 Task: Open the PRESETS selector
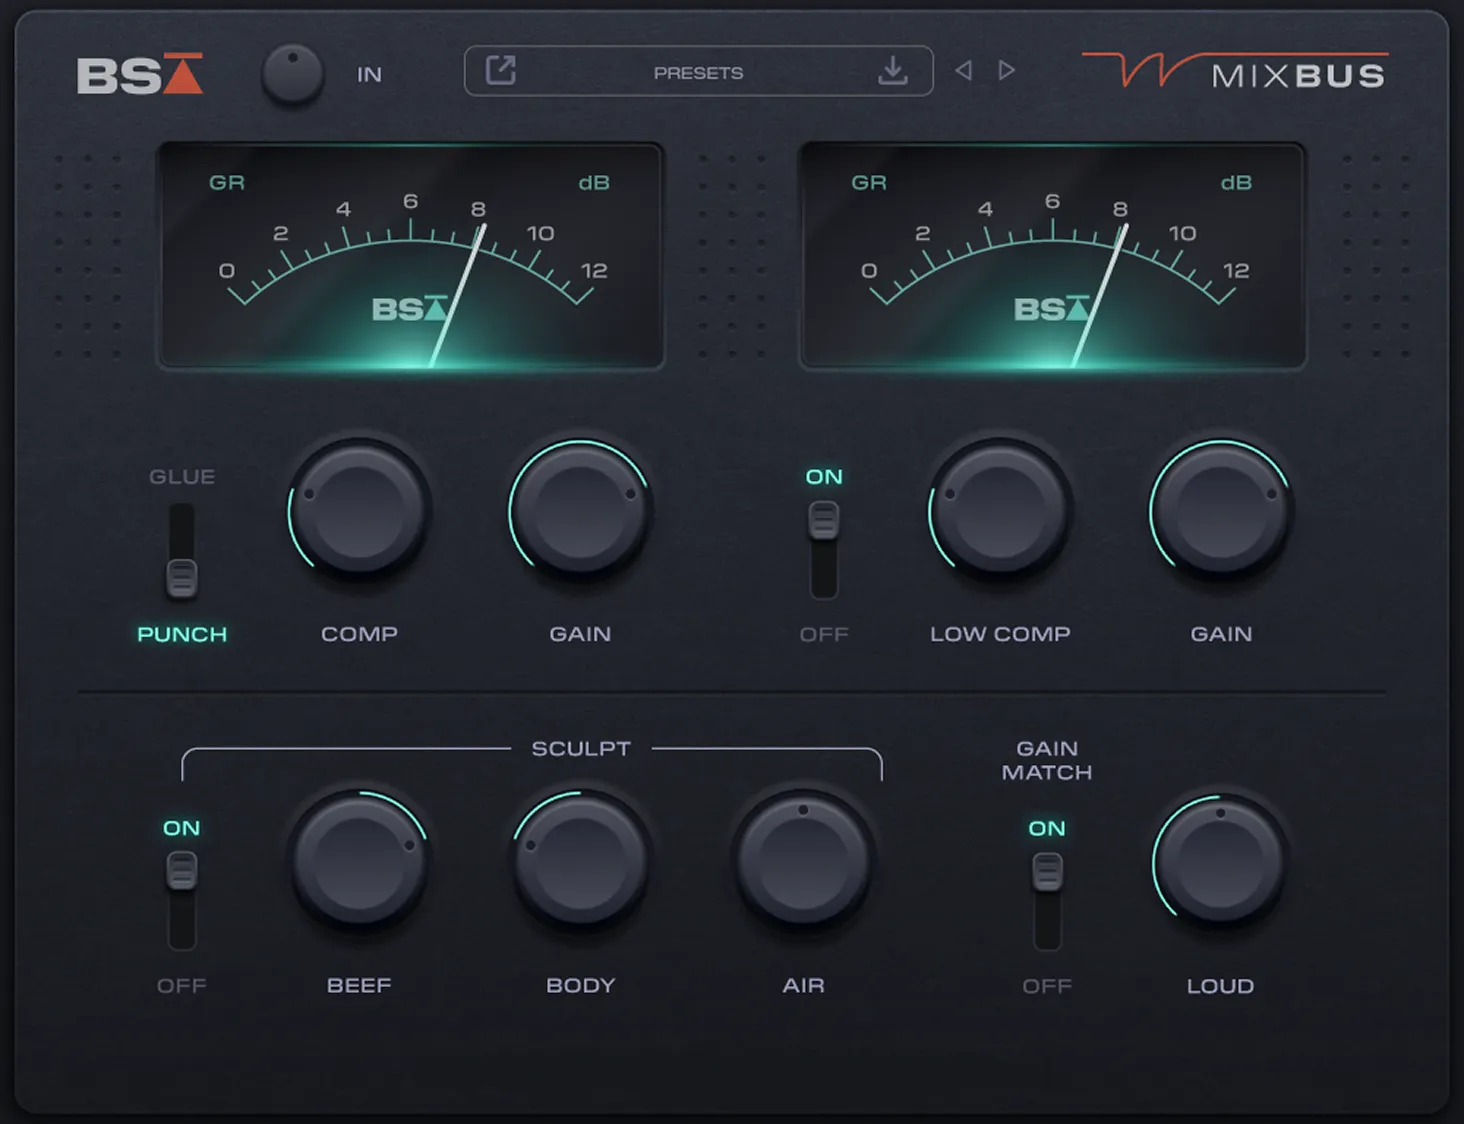click(698, 72)
